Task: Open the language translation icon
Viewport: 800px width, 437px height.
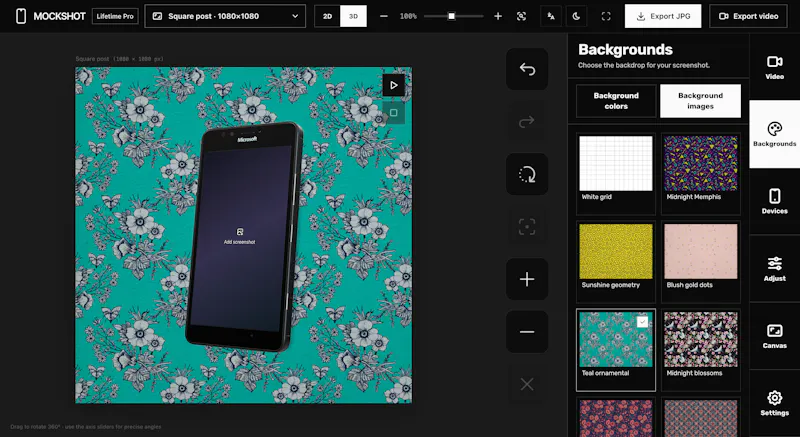Action: click(551, 16)
